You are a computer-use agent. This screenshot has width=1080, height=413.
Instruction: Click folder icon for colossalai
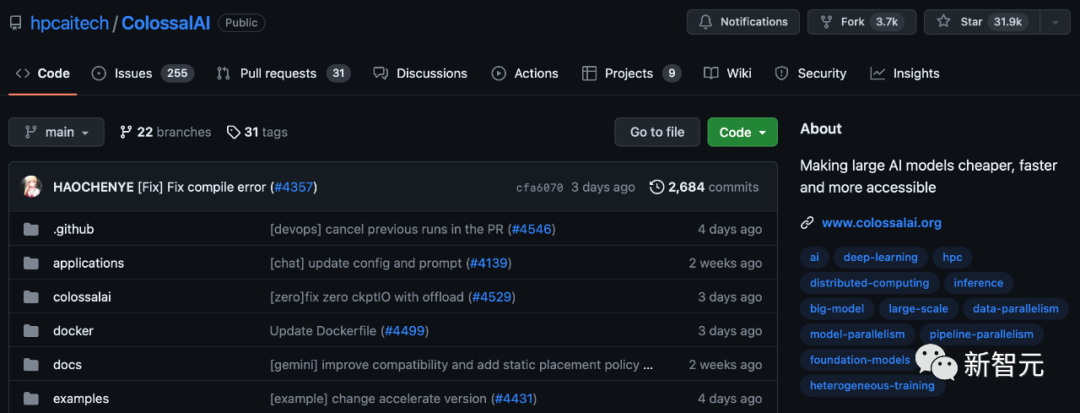click(30, 297)
